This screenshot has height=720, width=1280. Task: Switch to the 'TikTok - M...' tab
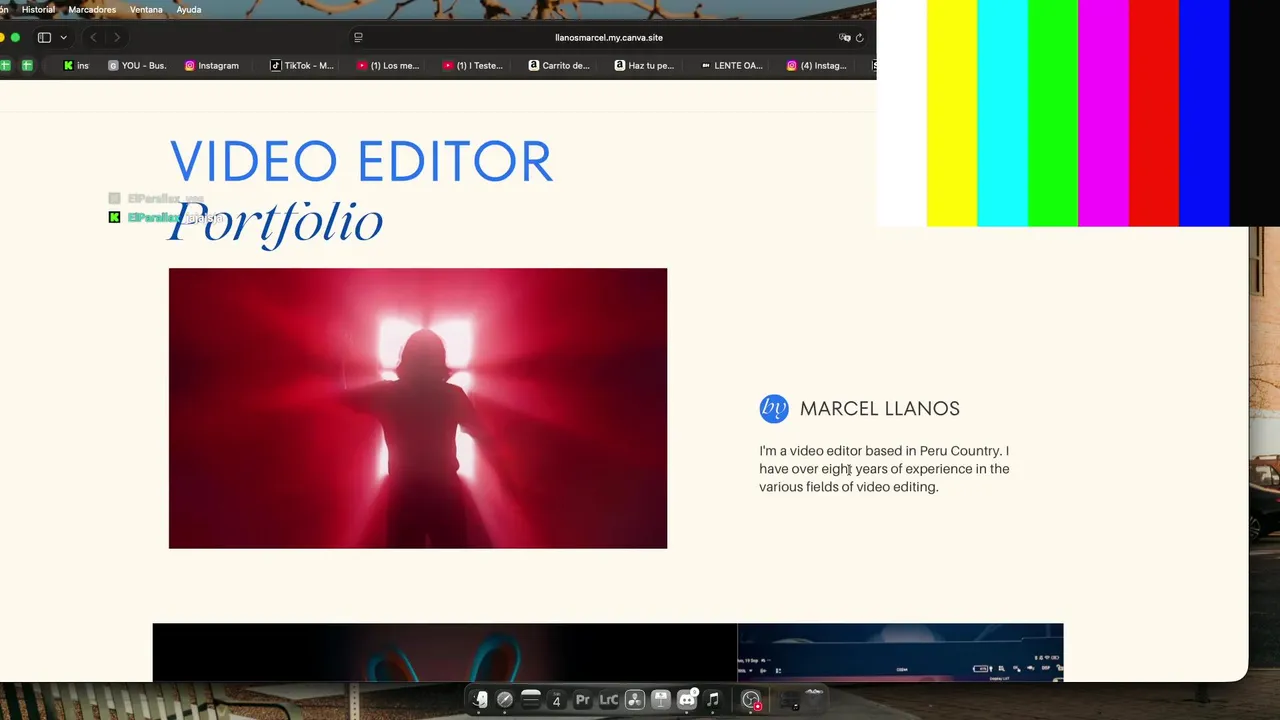(x=302, y=66)
